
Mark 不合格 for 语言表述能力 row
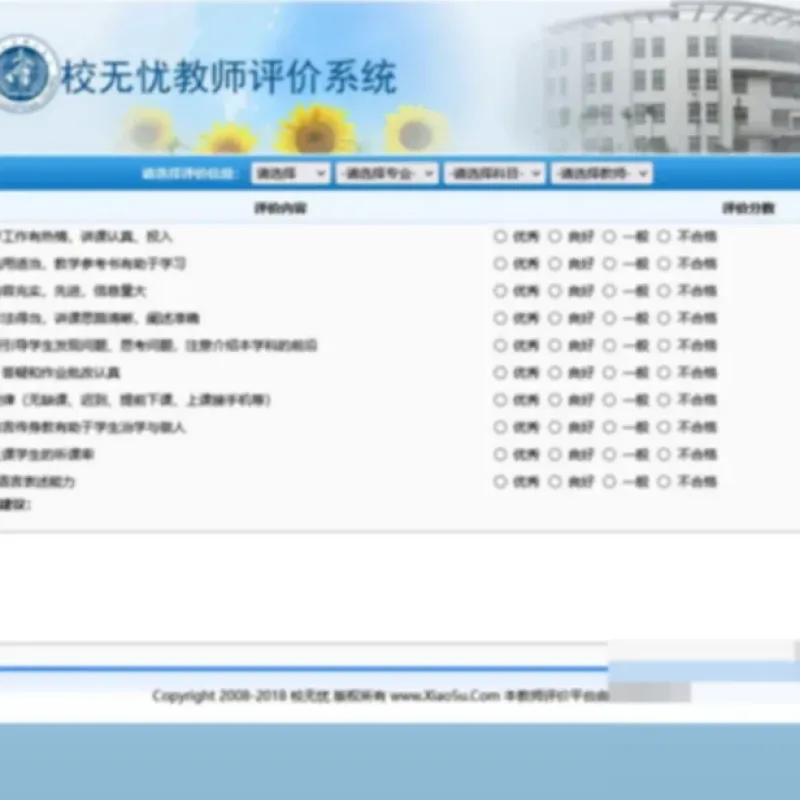click(x=663, y=481)
